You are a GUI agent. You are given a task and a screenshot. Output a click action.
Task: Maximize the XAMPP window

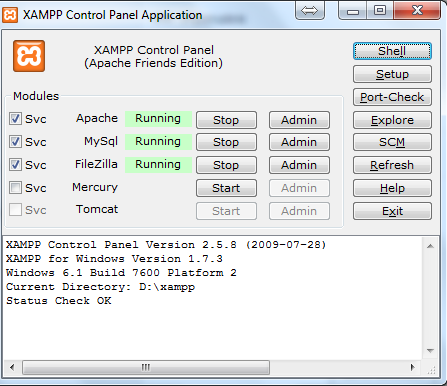(380, 10)
